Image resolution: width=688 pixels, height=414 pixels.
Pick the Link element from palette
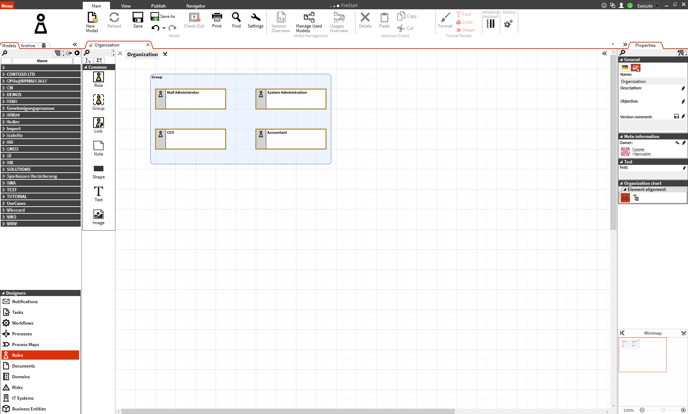point(98,125)
